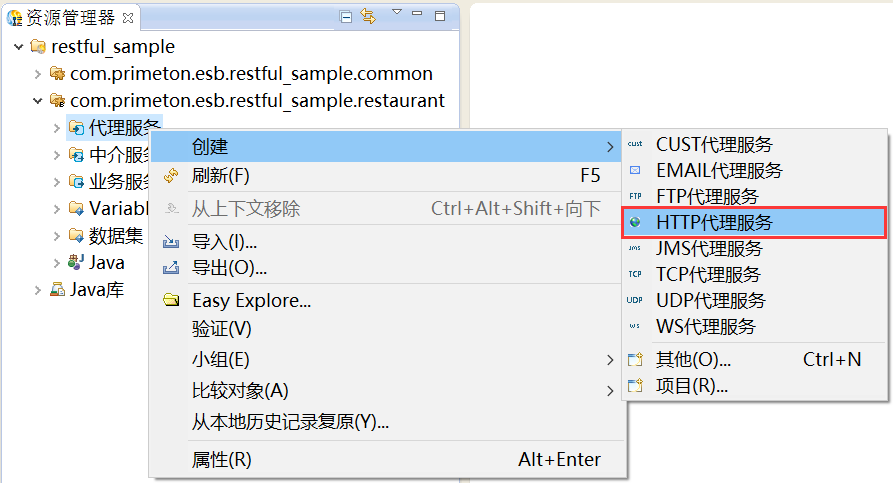The height and width of the screenshot is (483, 893).
Task: Open the 创建 submenu entry
Action: point(386,147)
